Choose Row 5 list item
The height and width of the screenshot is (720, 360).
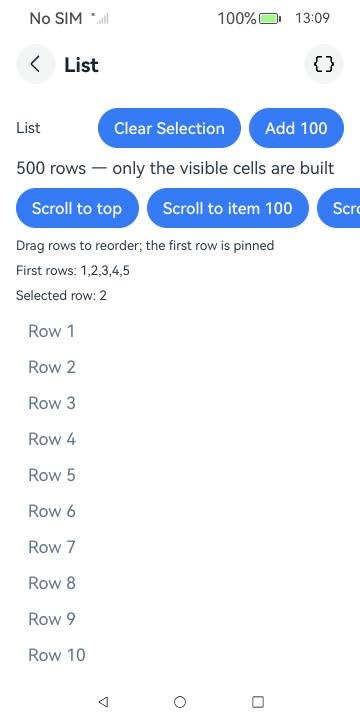[x=180, y=475]
